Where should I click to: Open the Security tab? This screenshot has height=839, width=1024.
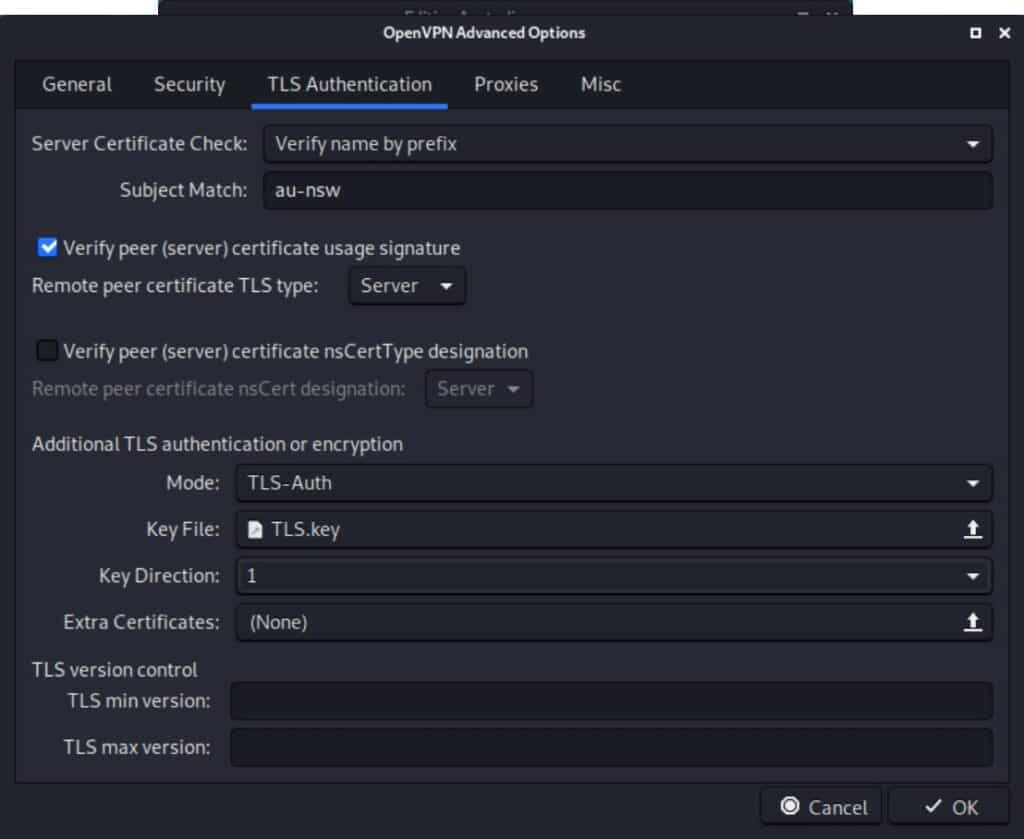tap(189, 84)
